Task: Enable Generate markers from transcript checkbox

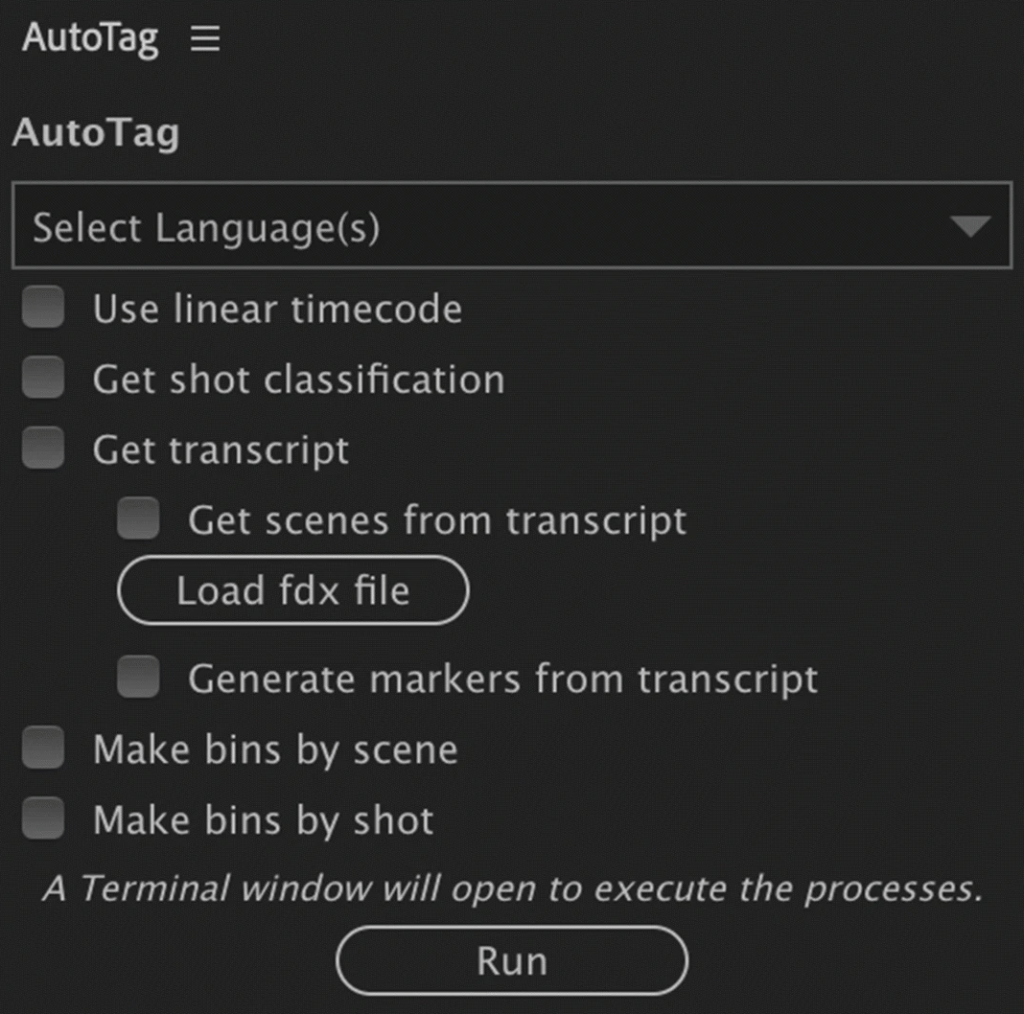Action: pyautogui.click(x=138, y=678)
